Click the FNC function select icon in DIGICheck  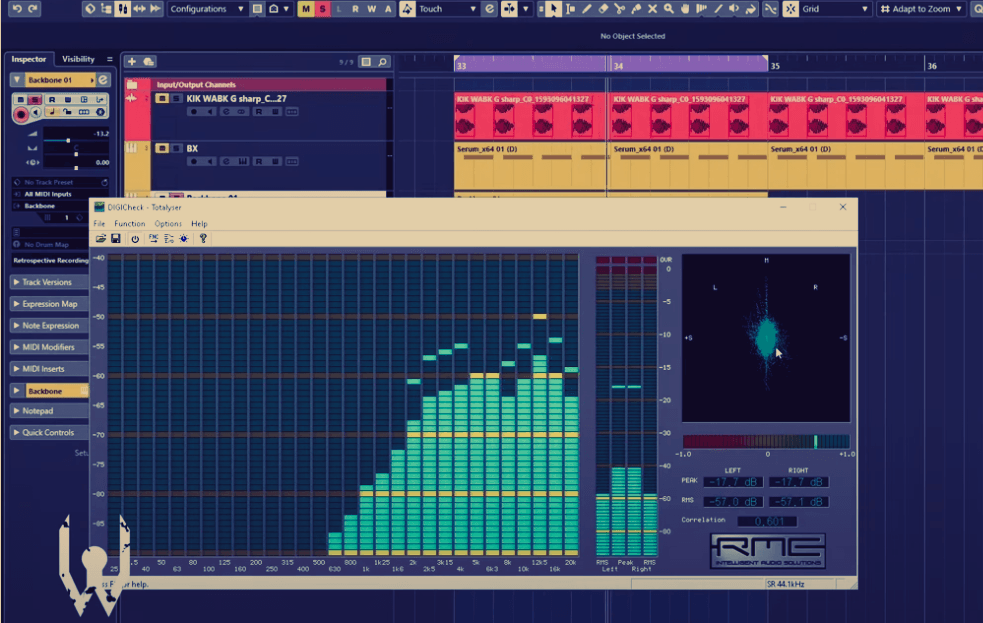click(153, 238)
